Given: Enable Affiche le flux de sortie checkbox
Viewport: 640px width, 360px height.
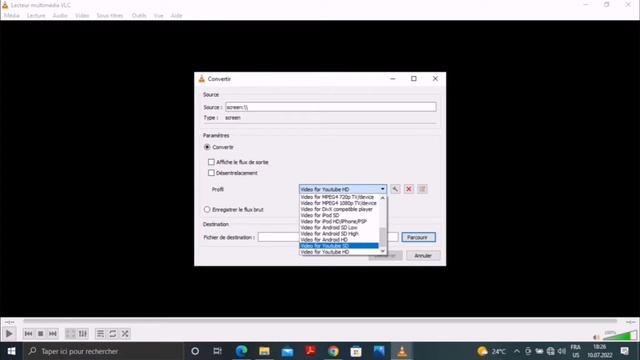Looking at the screenshot, I should 211,162.
